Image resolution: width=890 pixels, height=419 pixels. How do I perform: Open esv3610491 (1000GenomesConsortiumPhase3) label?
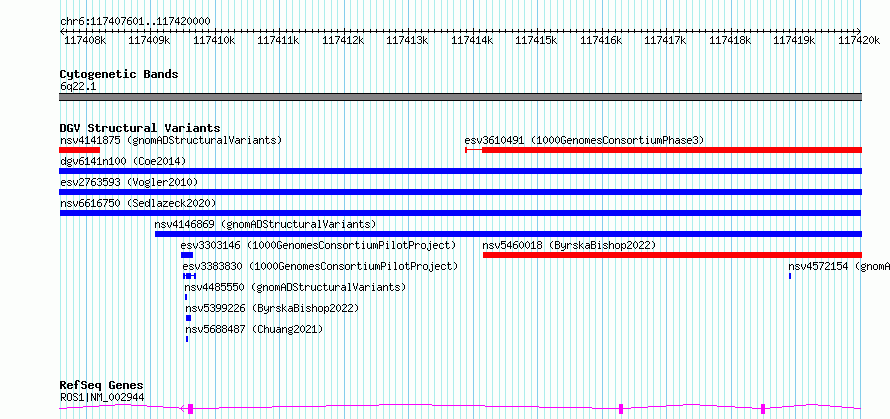coord(585,140)
